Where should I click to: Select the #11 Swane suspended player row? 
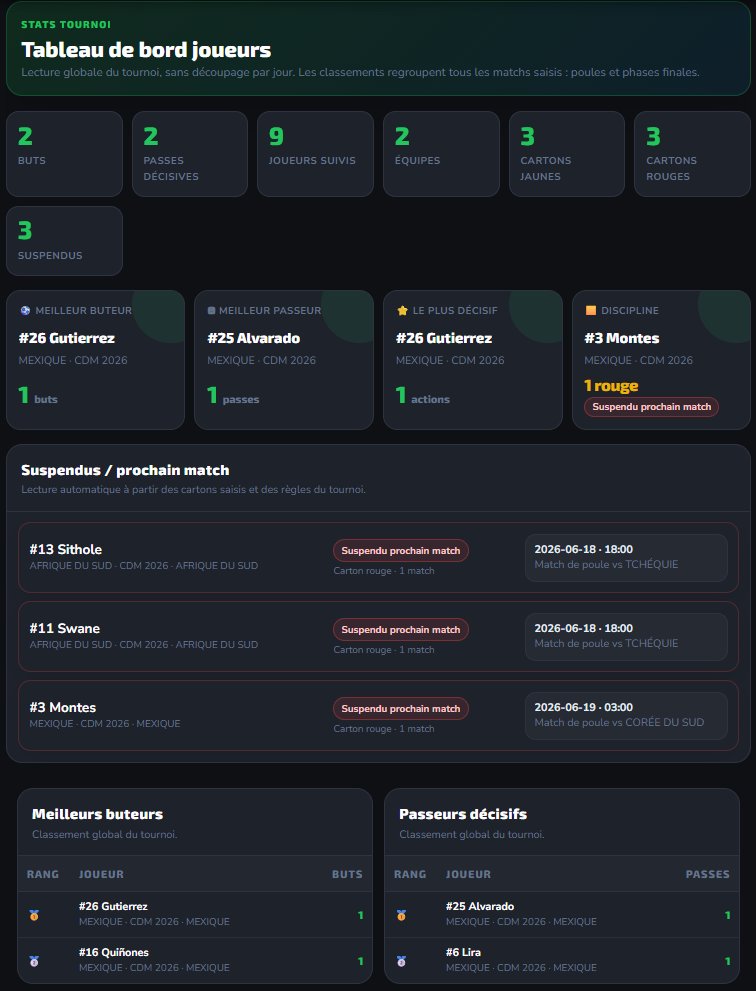click(x=378, y=636)
